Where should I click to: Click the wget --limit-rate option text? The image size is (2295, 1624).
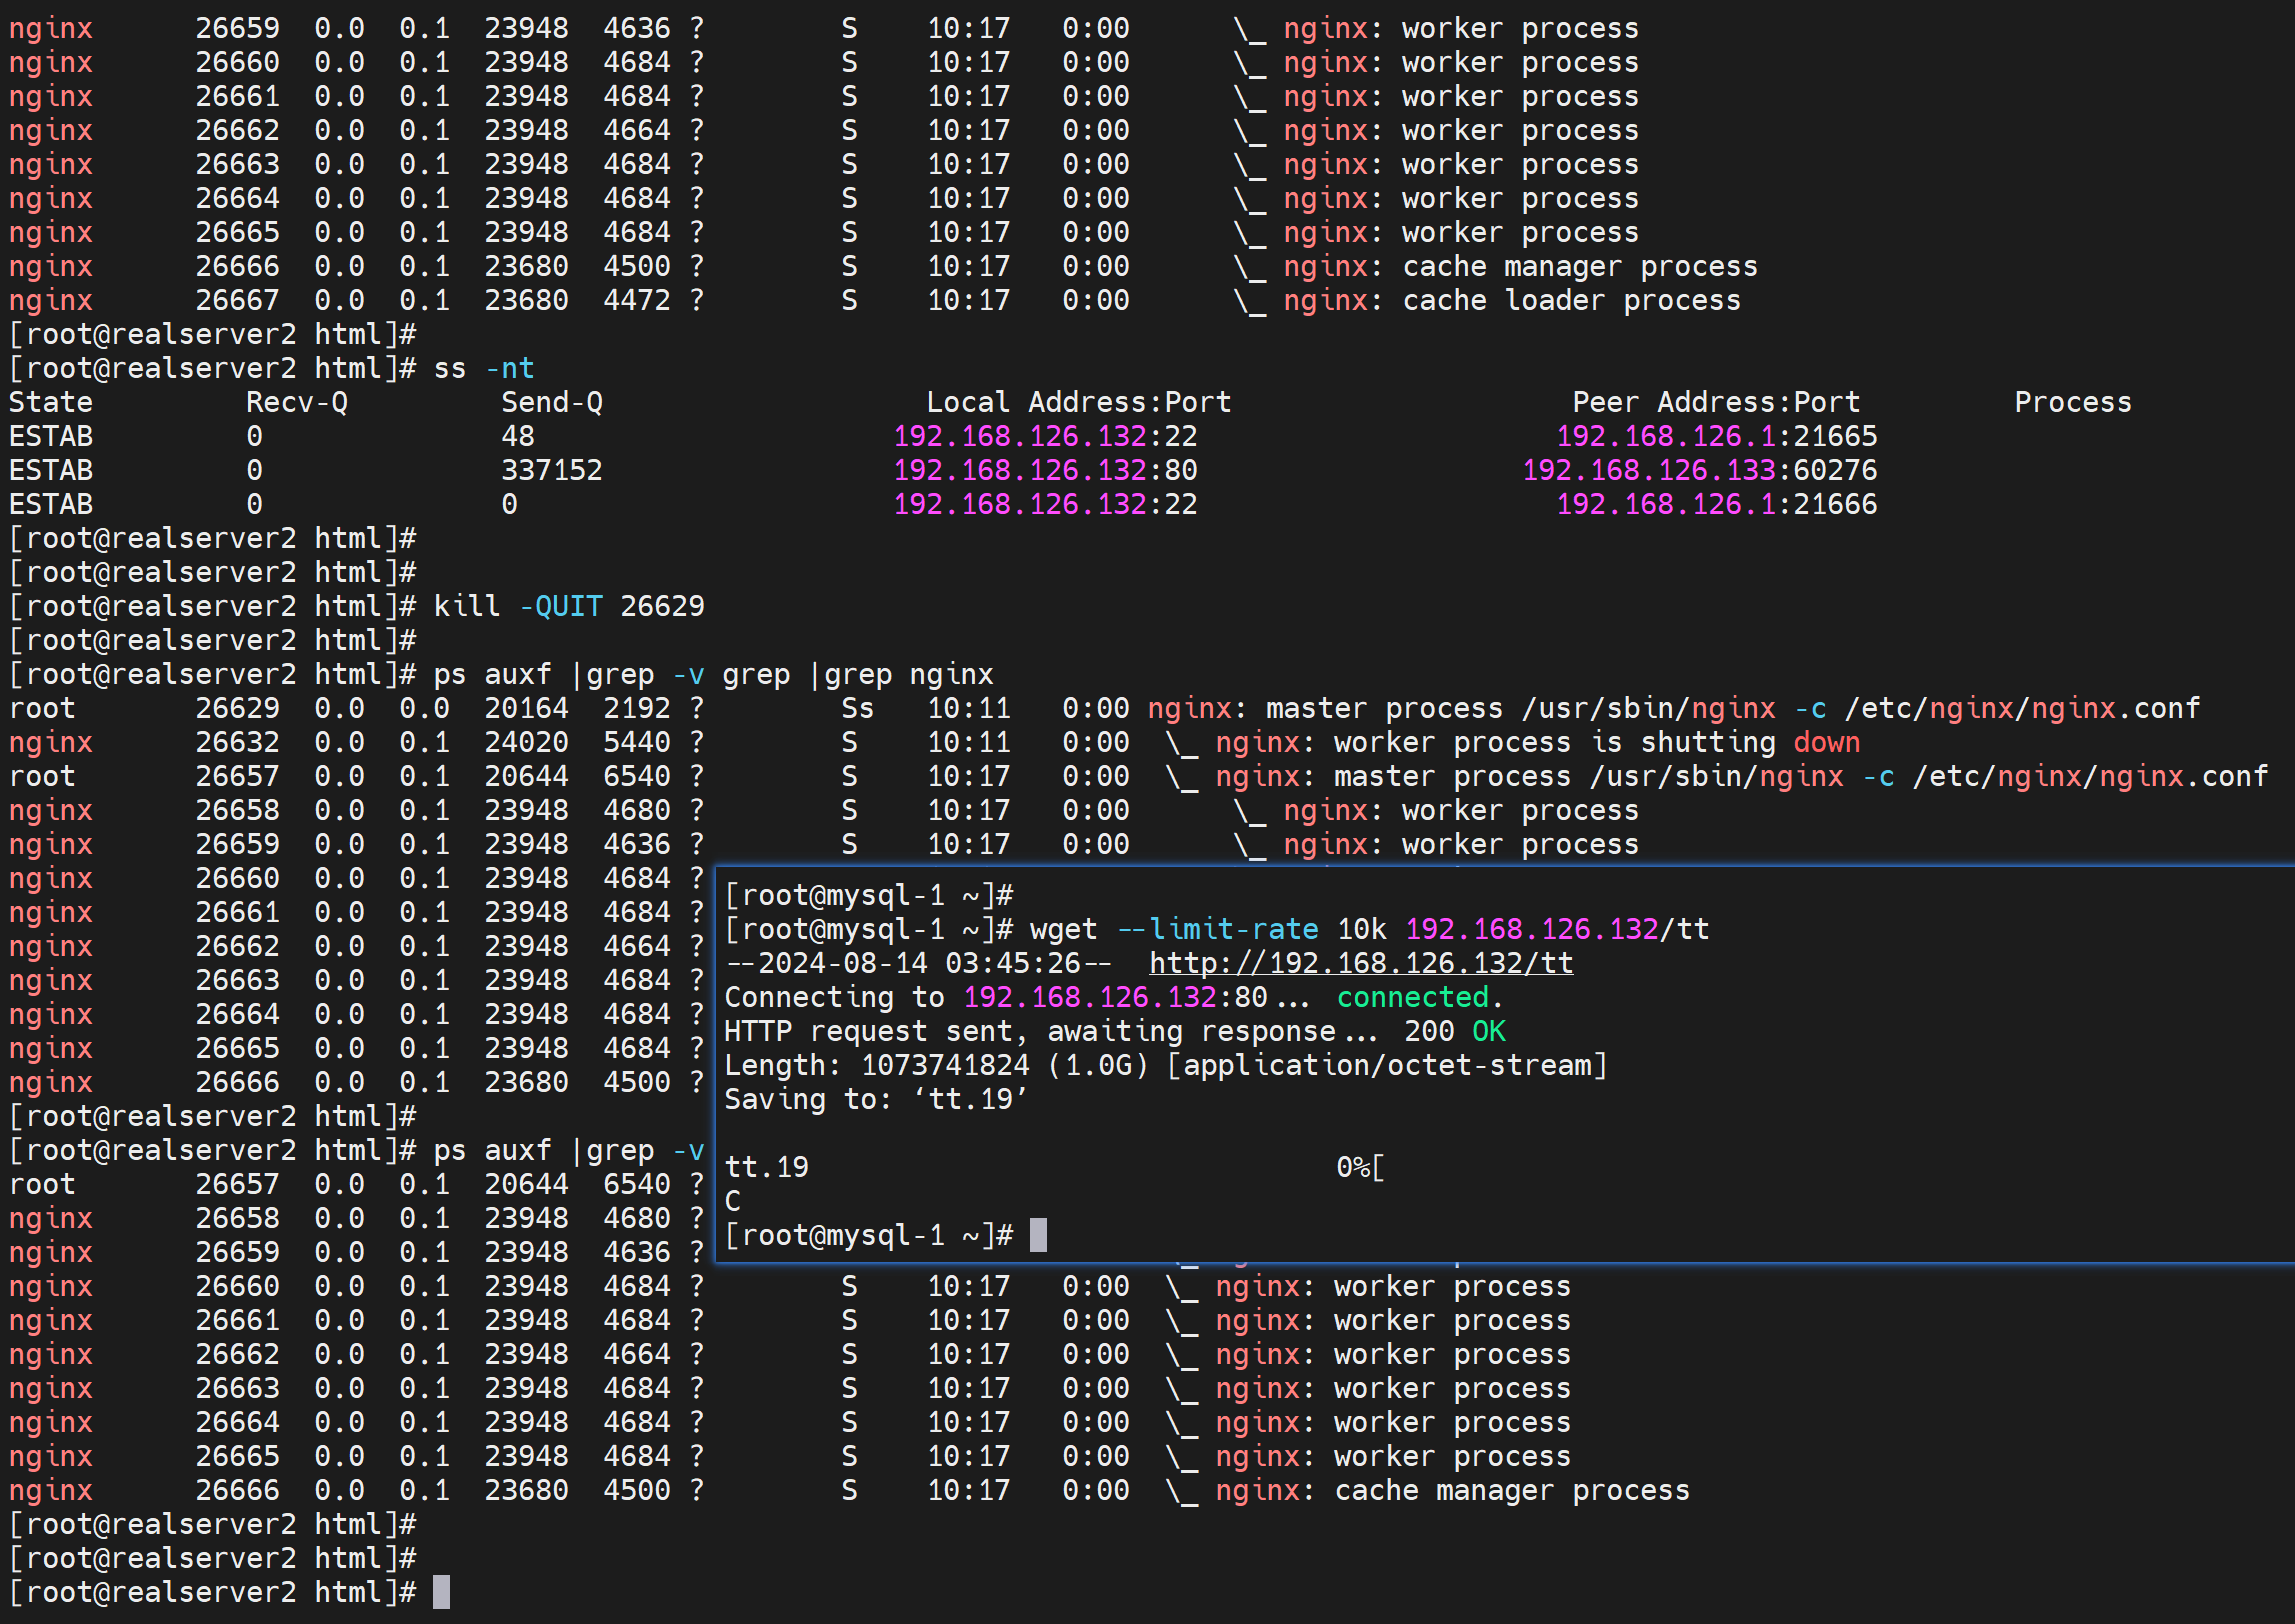[x=1217, y=929]
